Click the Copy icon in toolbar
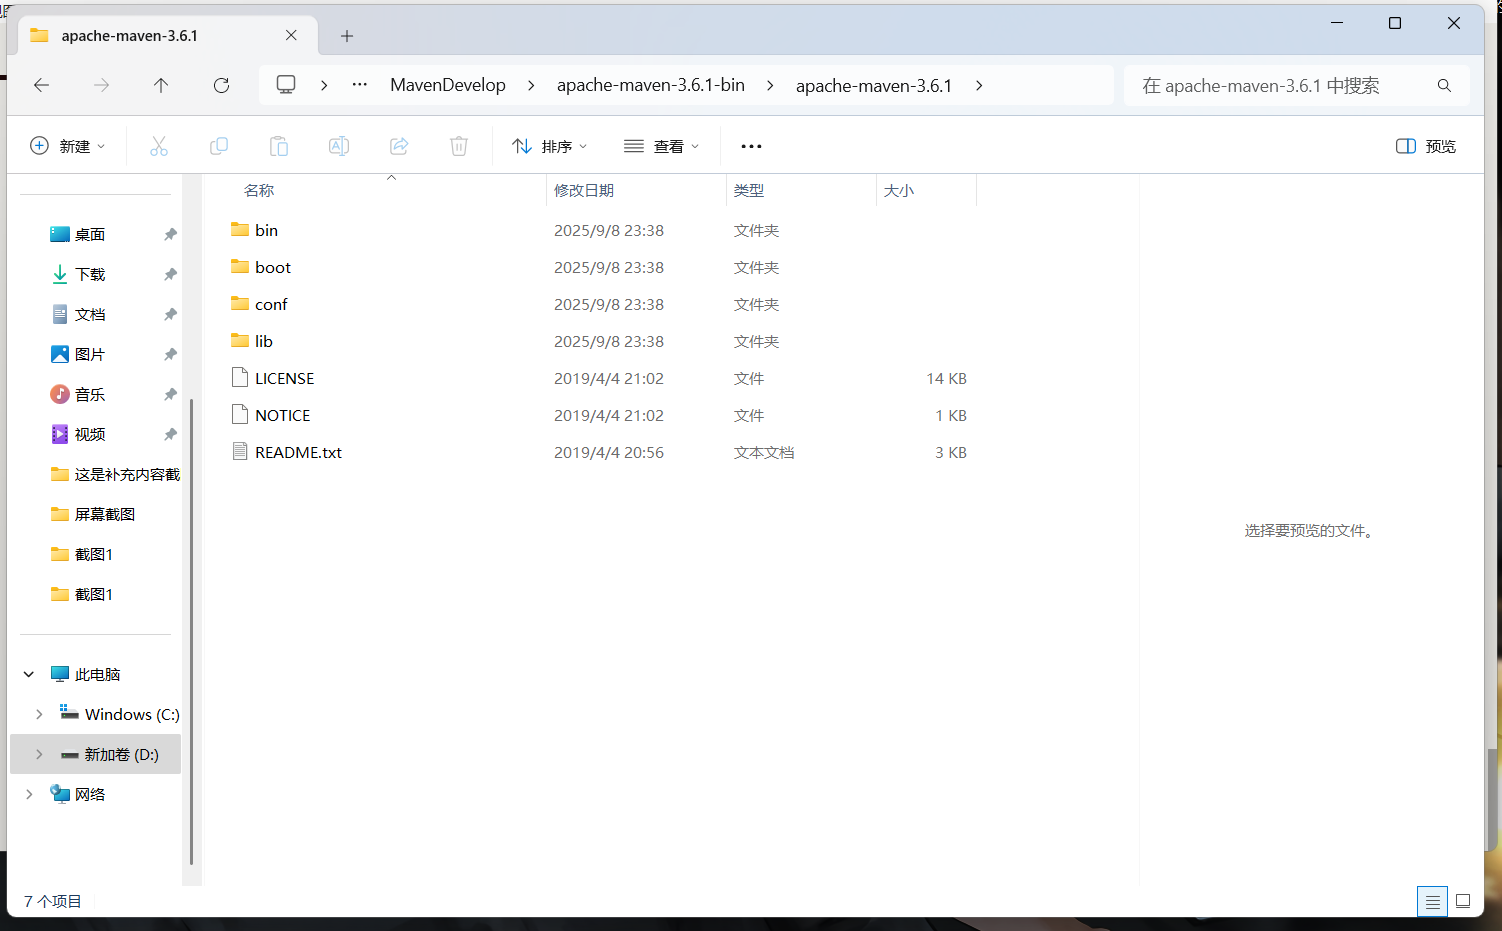The width and height of the screenshot is (1502, 931). [x=219, y=146]
